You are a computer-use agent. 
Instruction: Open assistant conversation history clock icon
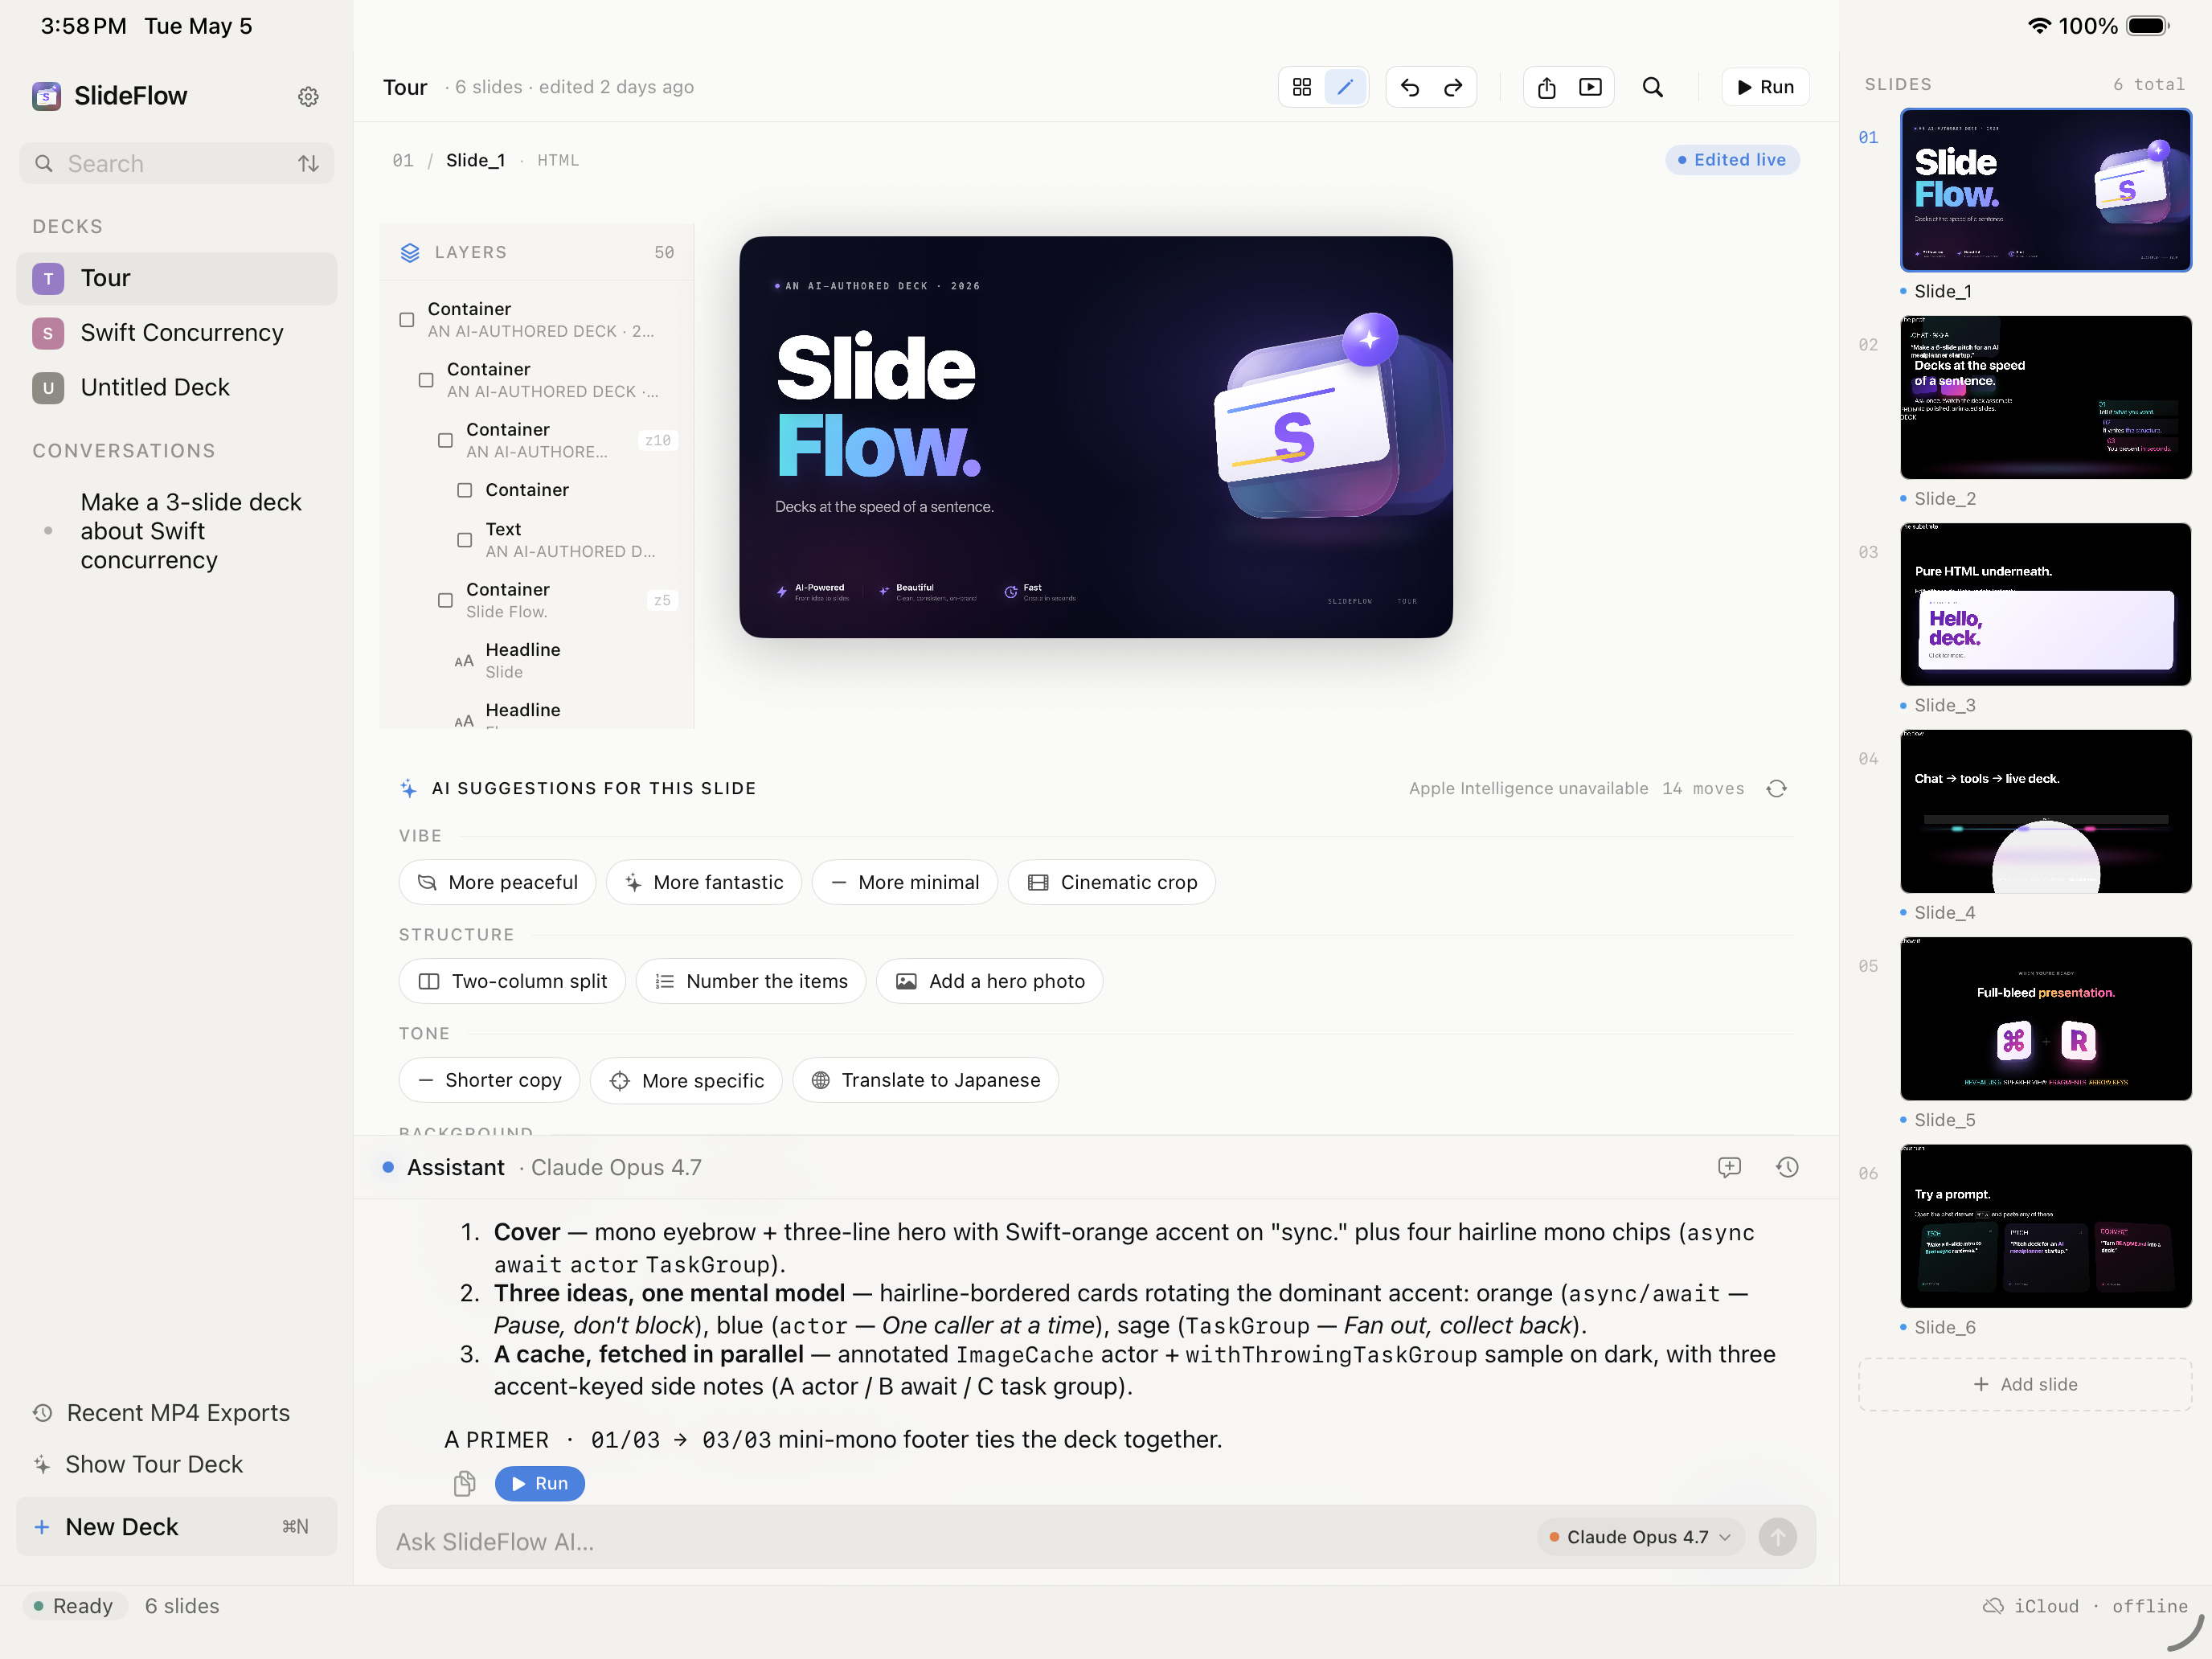coord(1787,1167)
